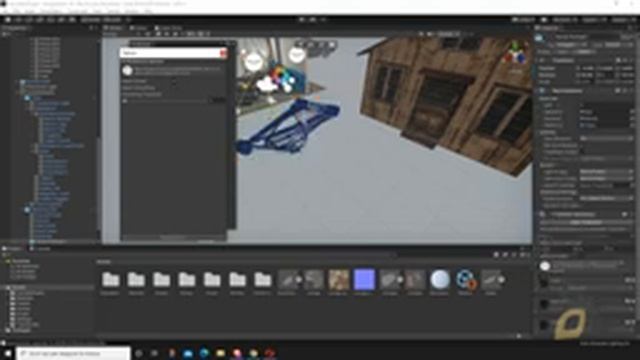
Task: Select the Hand tool in Unity toolbar
Action: pos(8,20)
